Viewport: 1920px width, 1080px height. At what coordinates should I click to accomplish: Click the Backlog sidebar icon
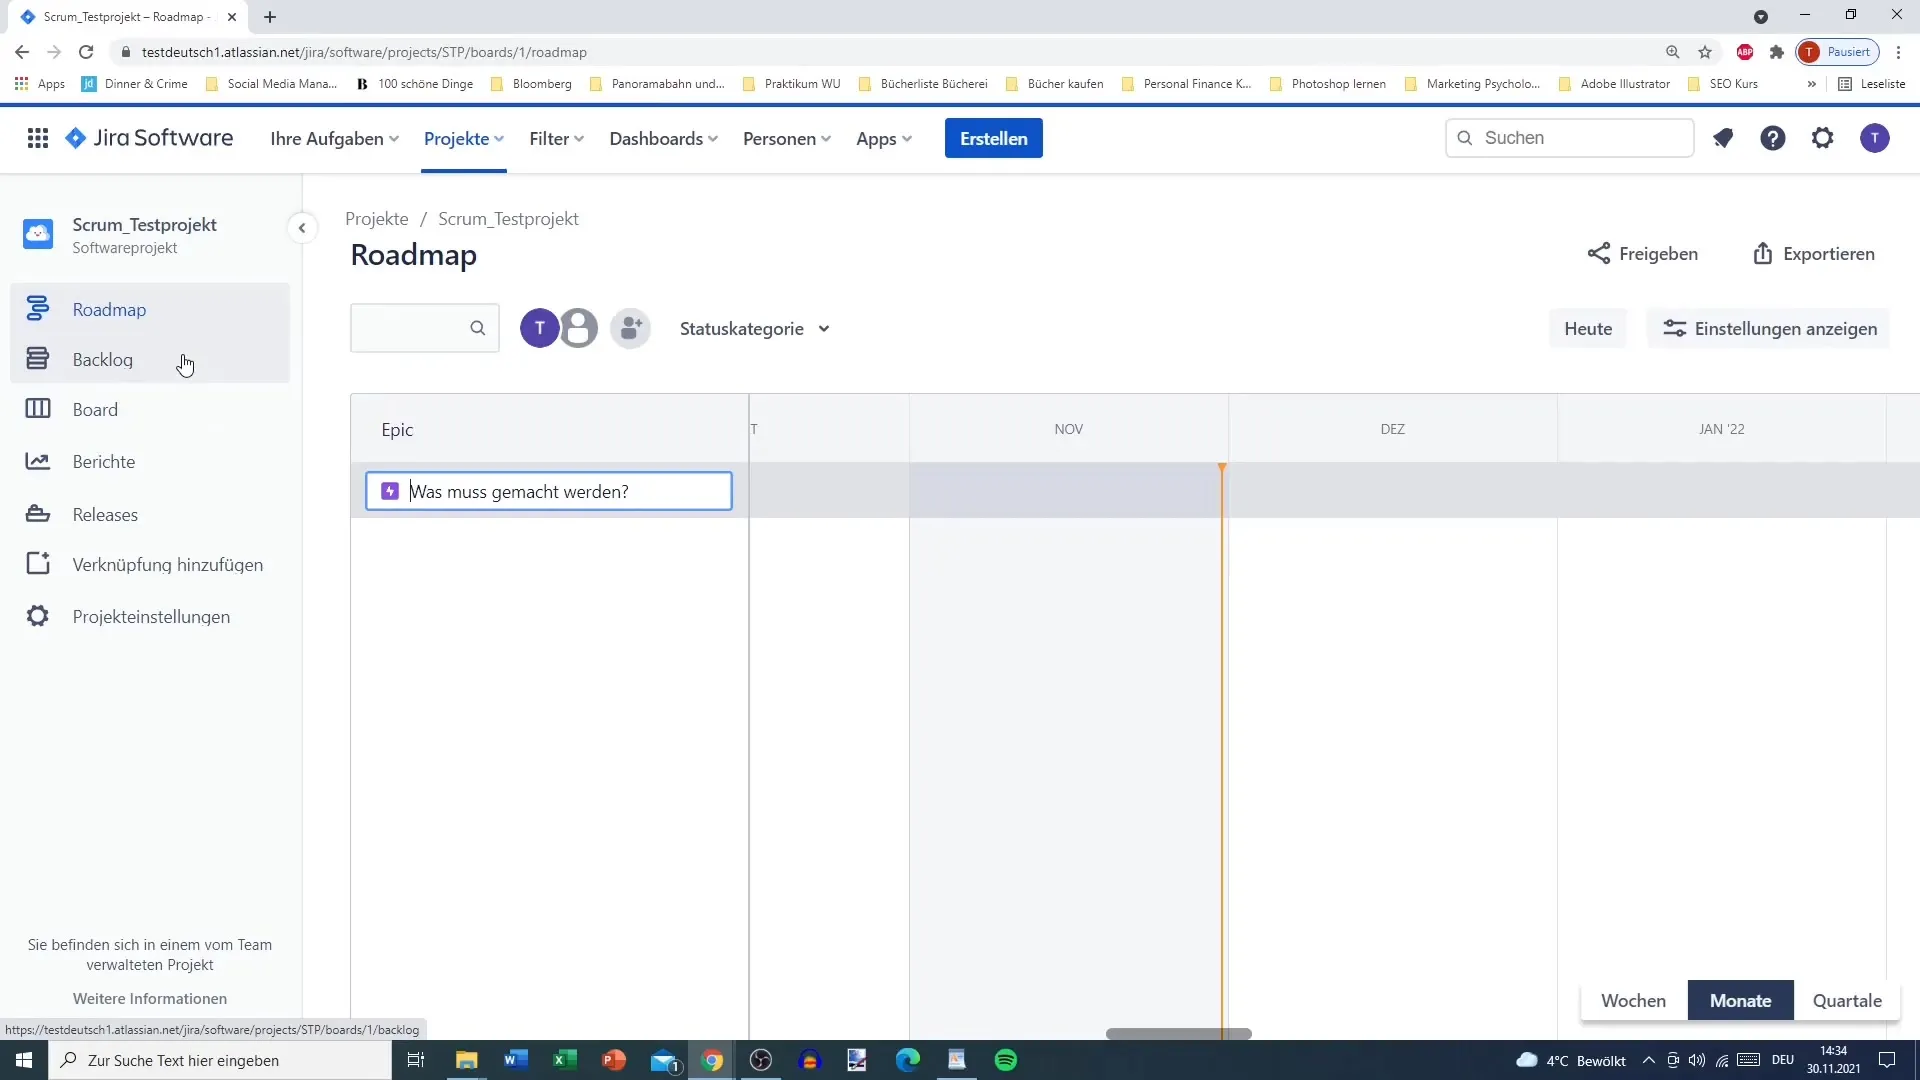click(36, 359)
